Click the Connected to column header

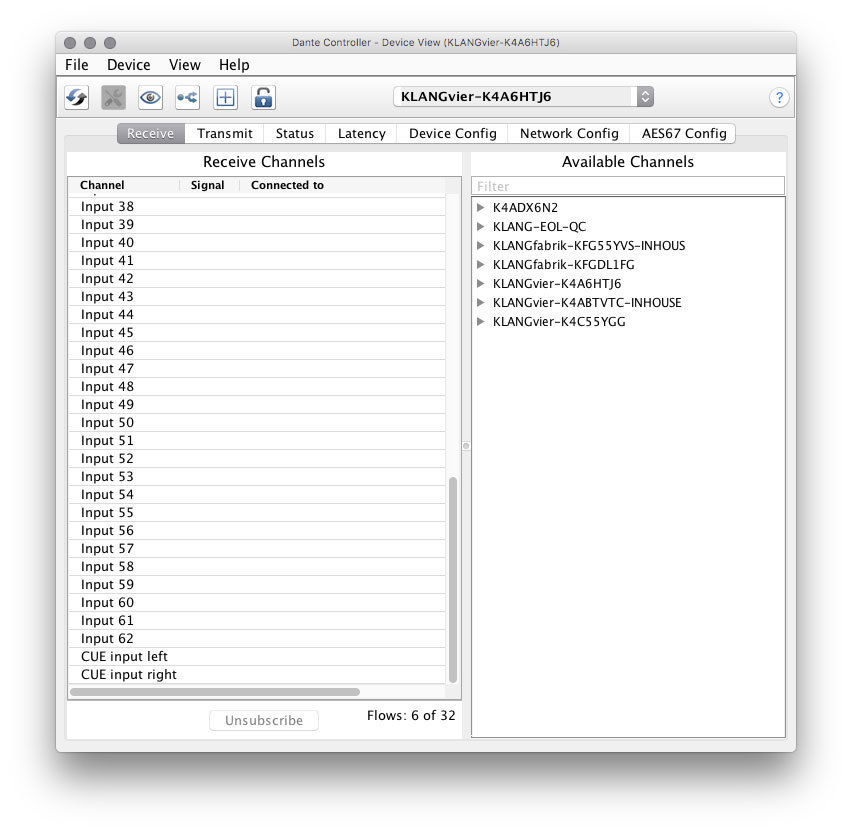(x=287, y=185)
